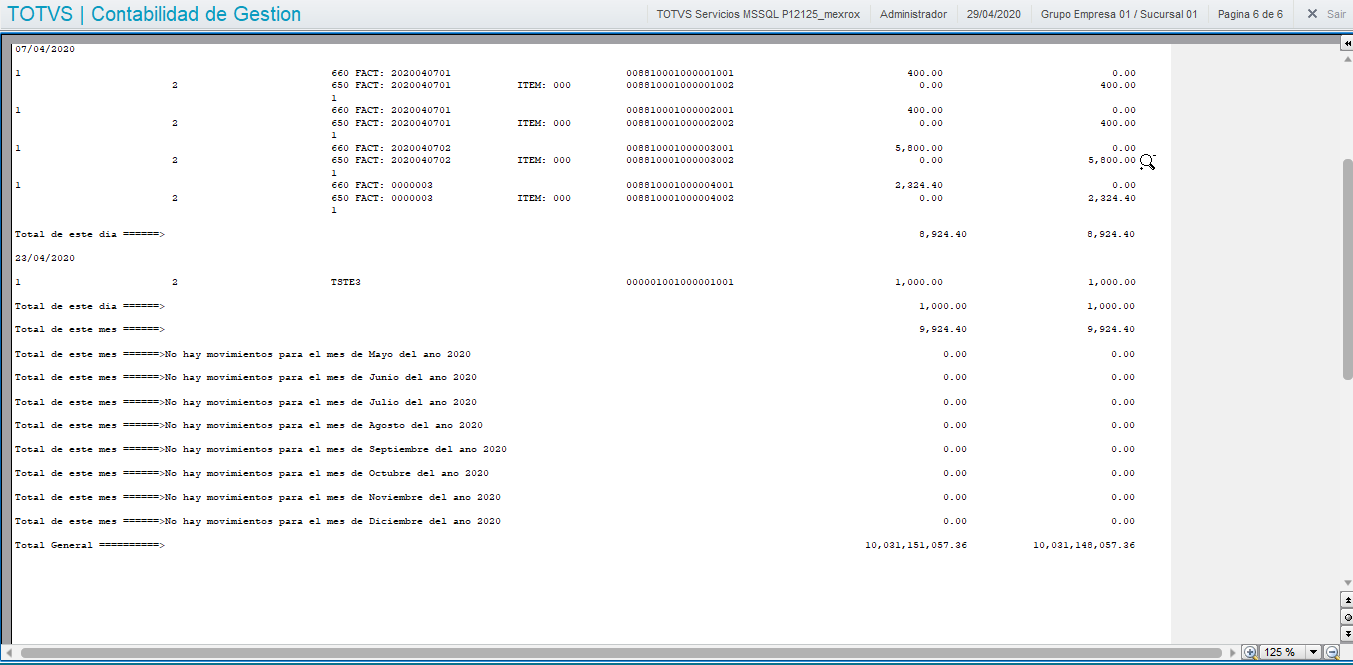Click account code 008810001000003001
Screen dimensions: 1353x665
tap(680, 148)
